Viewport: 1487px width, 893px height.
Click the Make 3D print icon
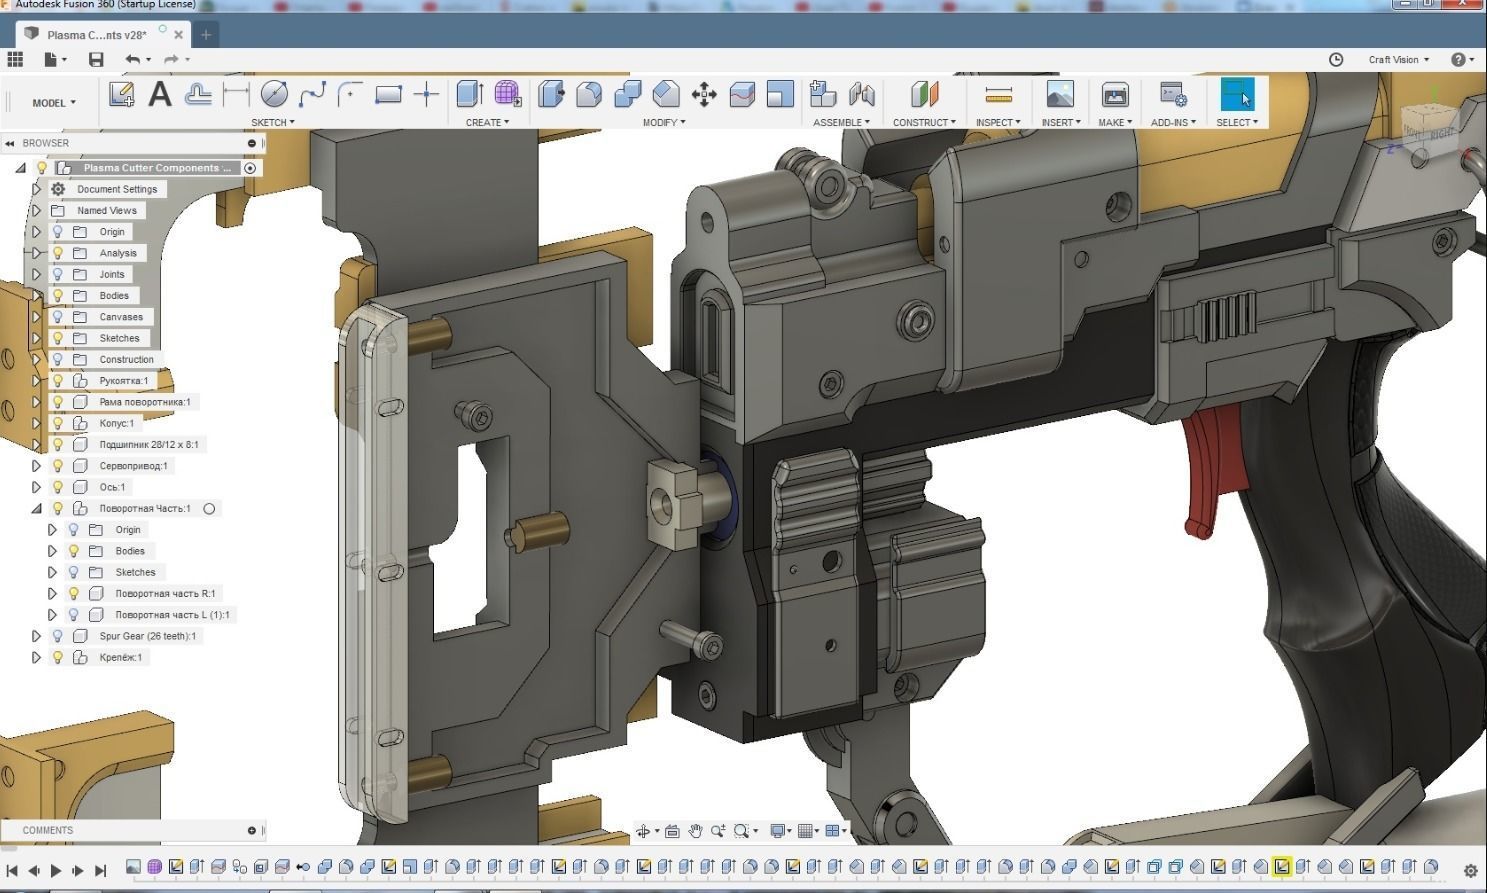pyautogui.click(x=1115, y=95)
